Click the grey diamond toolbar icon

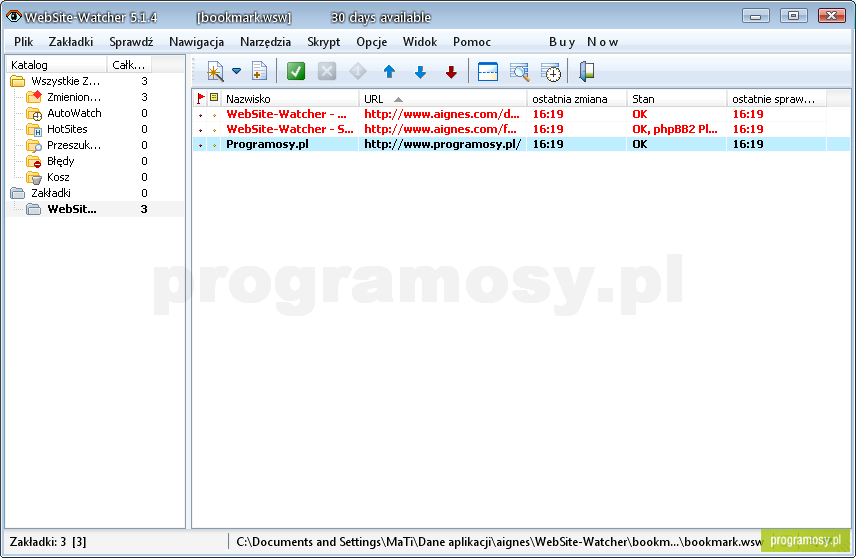pos(358,72)
